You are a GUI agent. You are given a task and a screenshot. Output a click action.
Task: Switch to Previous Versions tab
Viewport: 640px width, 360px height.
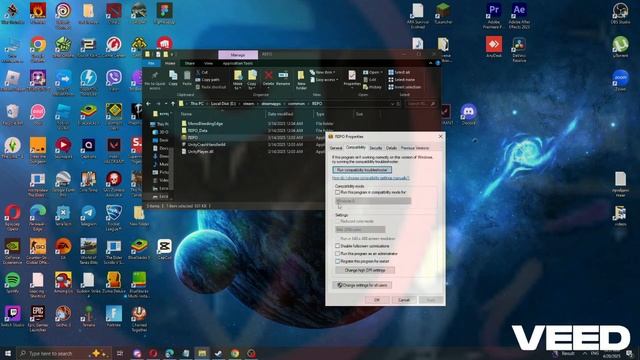pyautogui.click(x=415, y=148)
